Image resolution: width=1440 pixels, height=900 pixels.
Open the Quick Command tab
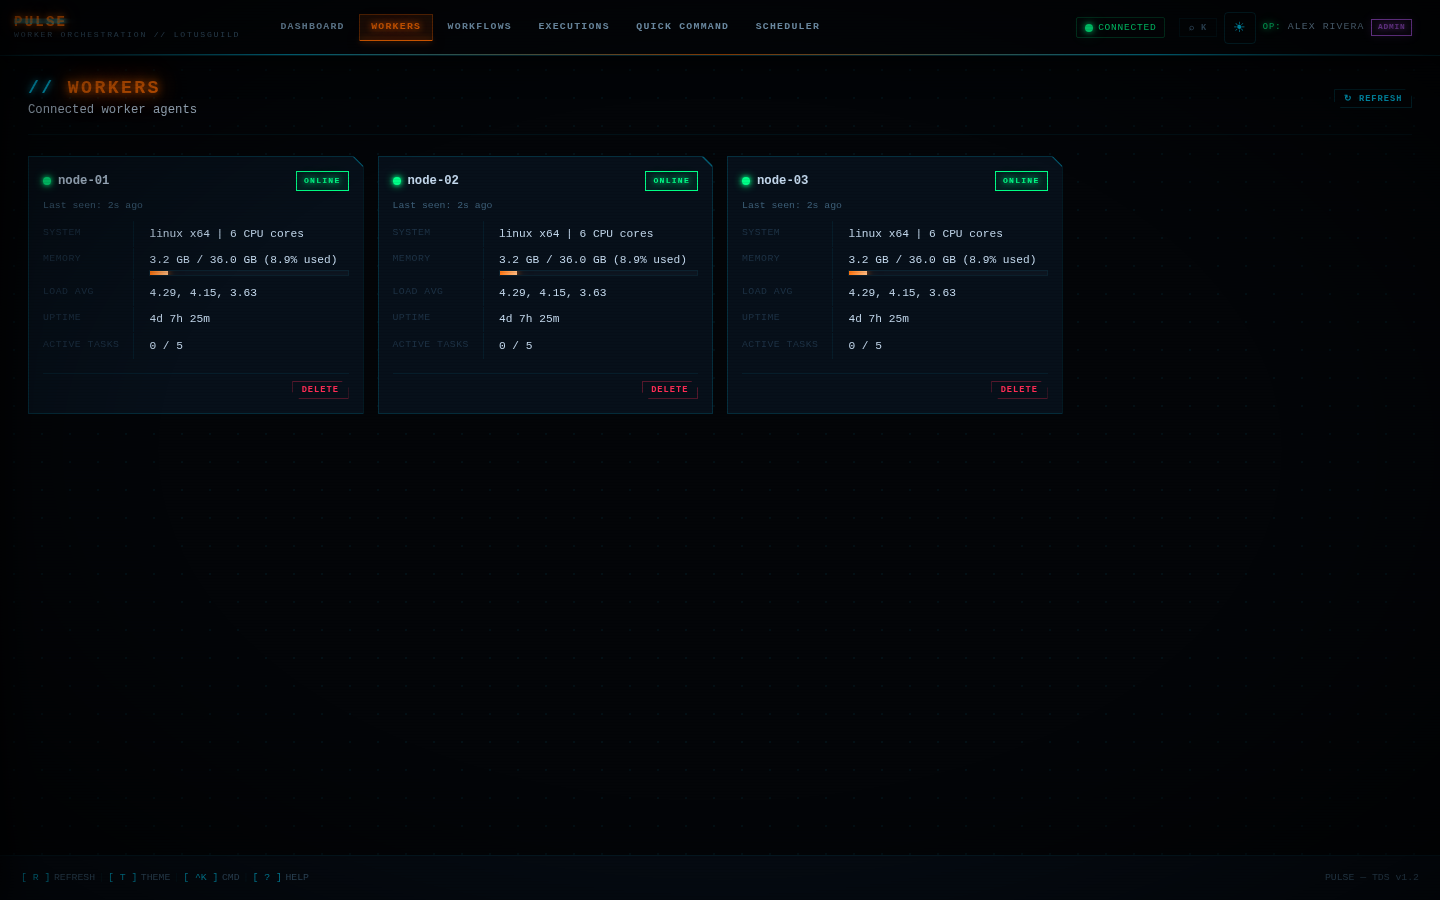pyautogui.click(x=682, y=27)
